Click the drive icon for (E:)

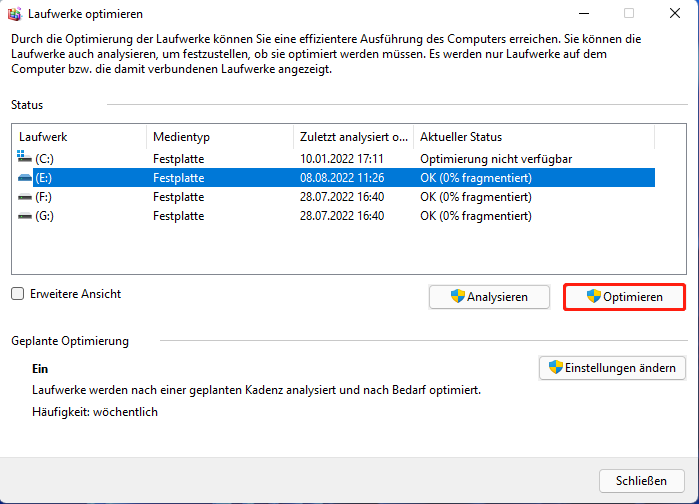[25, 178]
